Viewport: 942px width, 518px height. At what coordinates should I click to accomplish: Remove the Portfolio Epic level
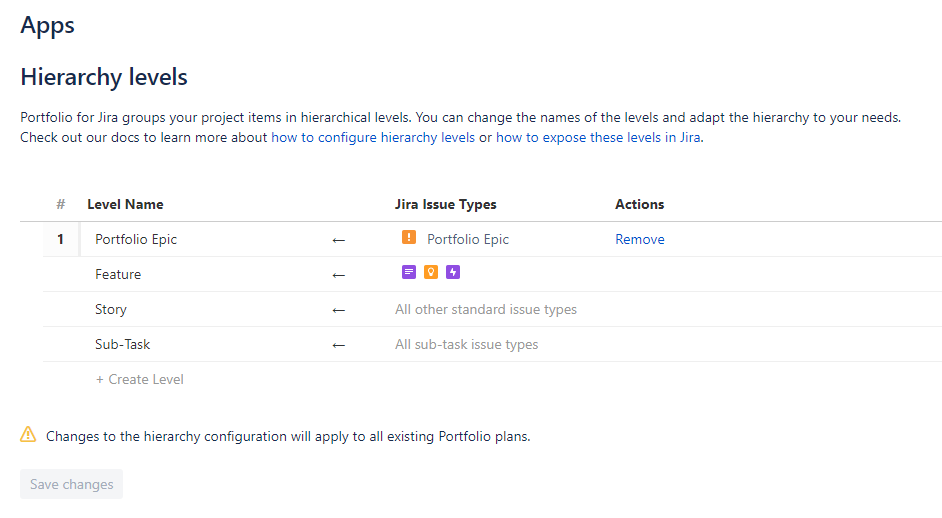point(640,239)
